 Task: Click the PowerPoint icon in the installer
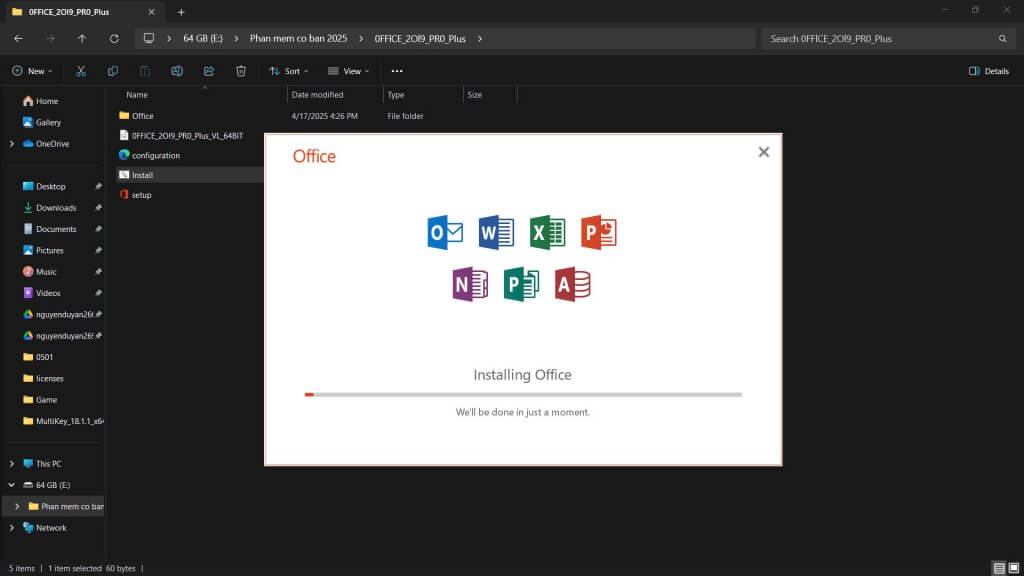[x=600, y=231]
